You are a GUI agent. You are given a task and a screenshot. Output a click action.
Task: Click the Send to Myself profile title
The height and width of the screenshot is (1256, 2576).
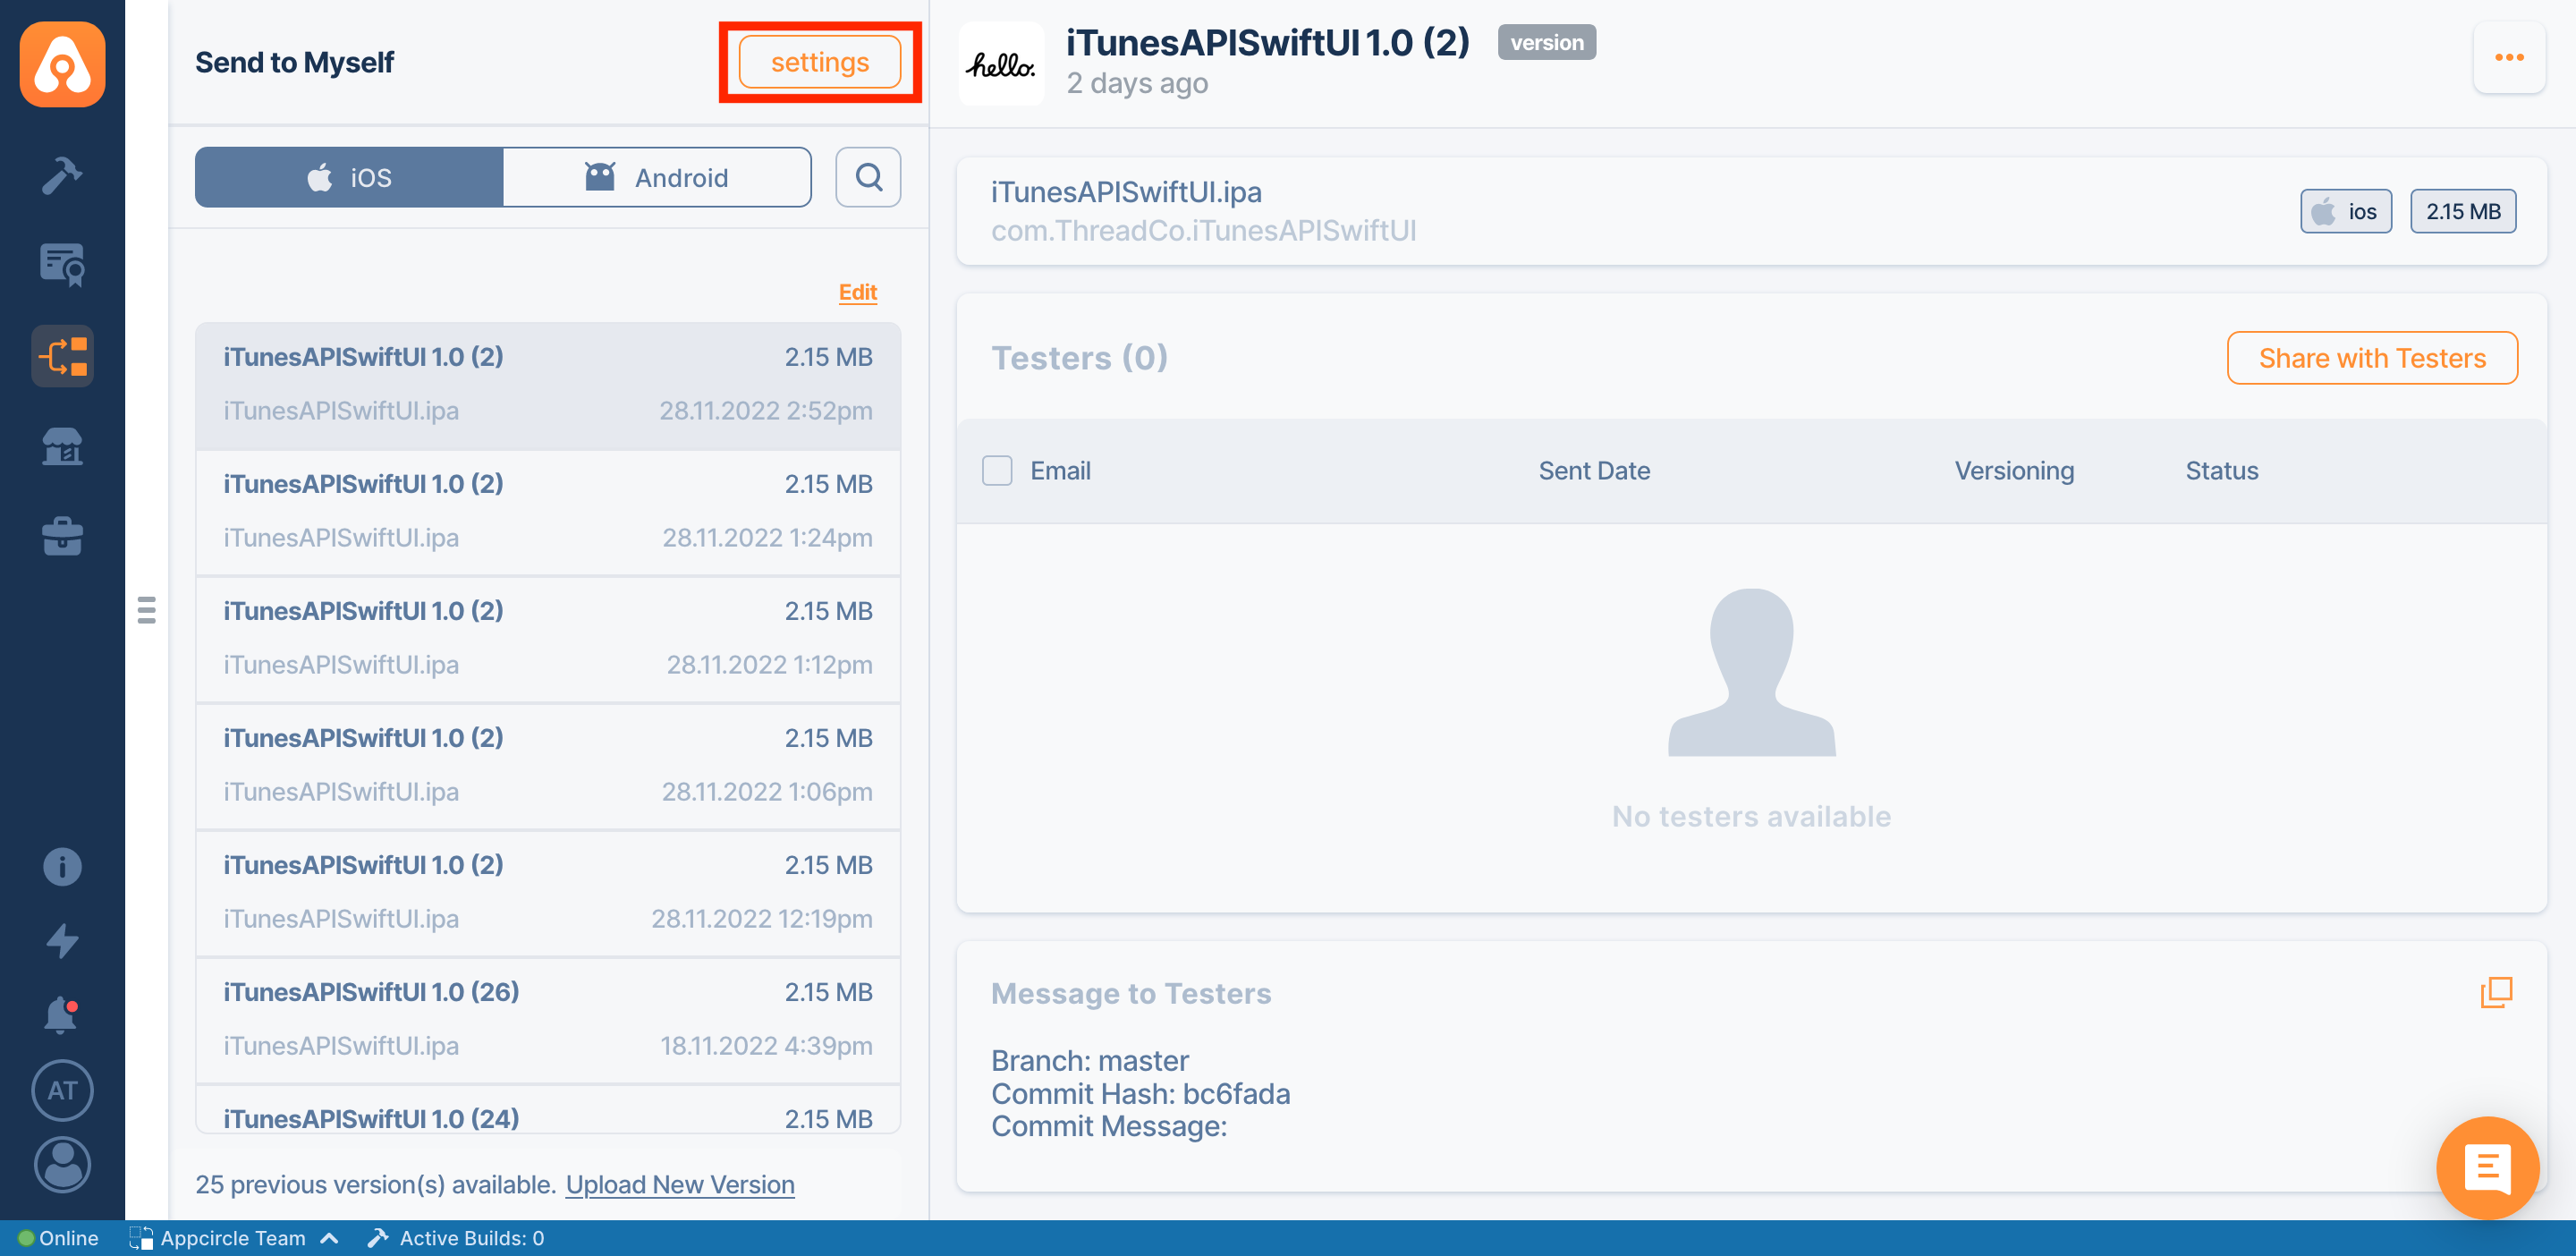tap(294, 62)
